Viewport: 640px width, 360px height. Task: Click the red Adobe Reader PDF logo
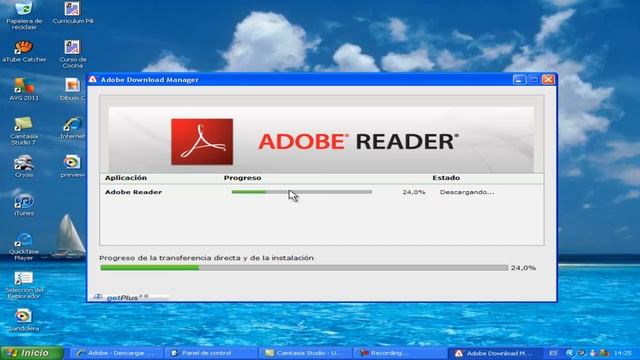(x=202, y=142)
